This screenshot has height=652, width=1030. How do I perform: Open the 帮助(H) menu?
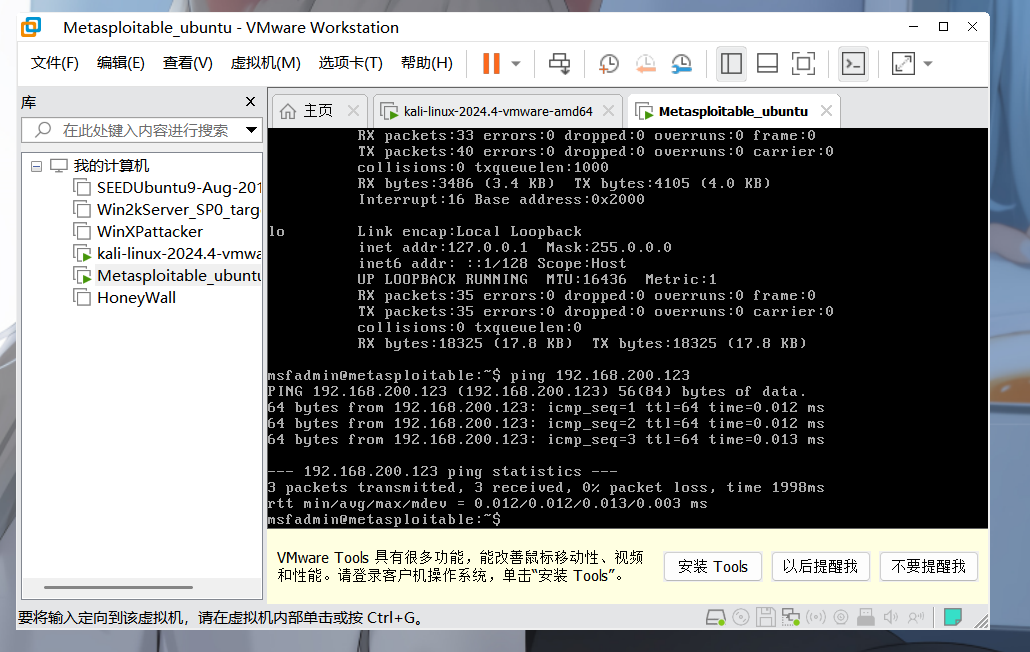427,63
